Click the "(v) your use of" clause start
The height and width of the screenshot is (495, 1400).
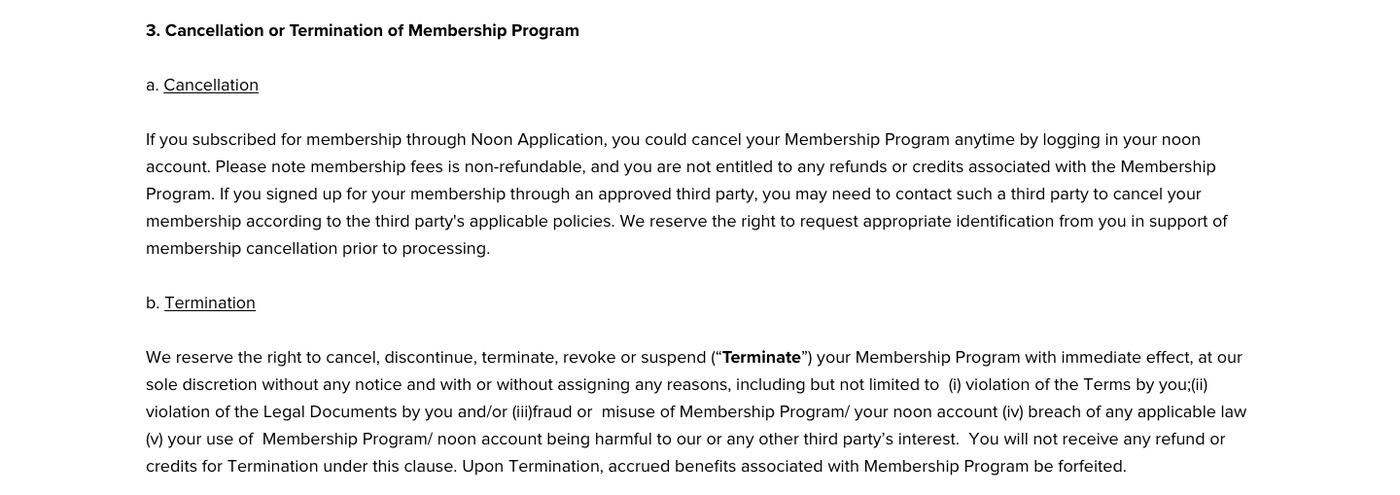199,438
